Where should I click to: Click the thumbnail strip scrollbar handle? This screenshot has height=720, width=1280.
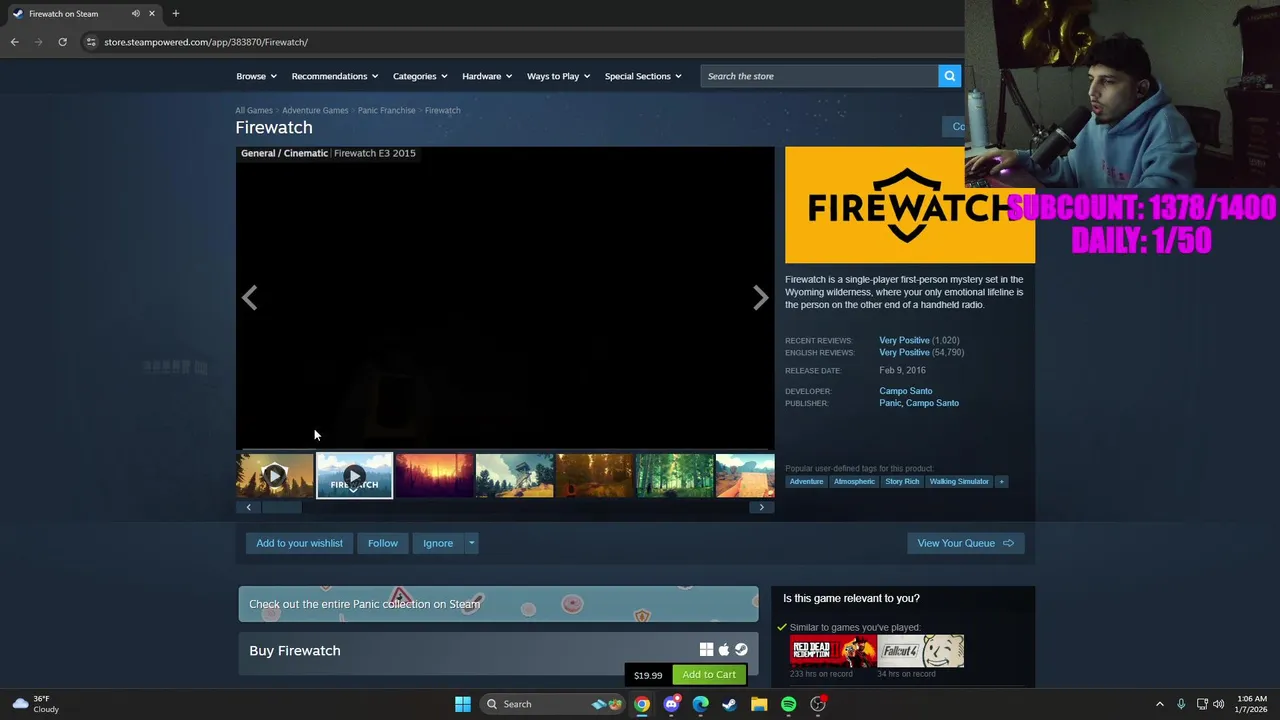[x=281, y=507]
